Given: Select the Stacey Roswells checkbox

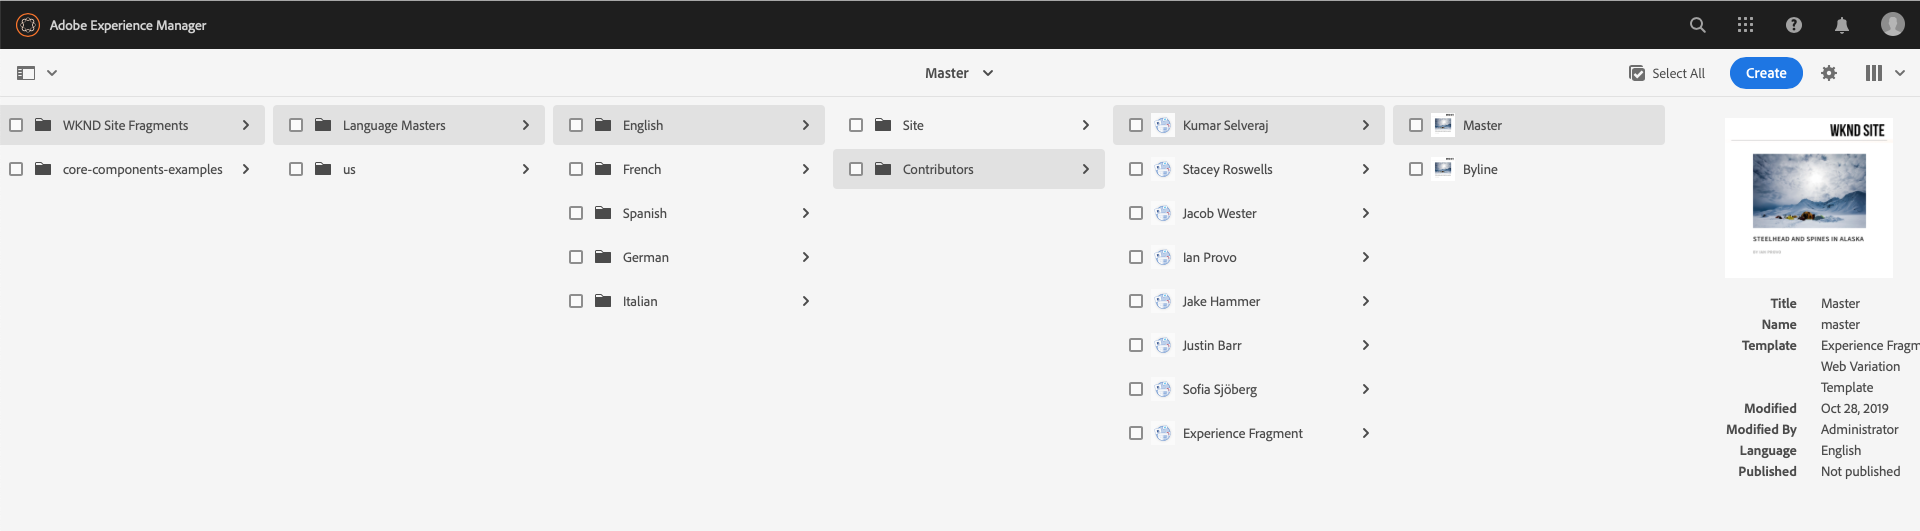Looking at the screenshot, I should [x=1136, y=169].
